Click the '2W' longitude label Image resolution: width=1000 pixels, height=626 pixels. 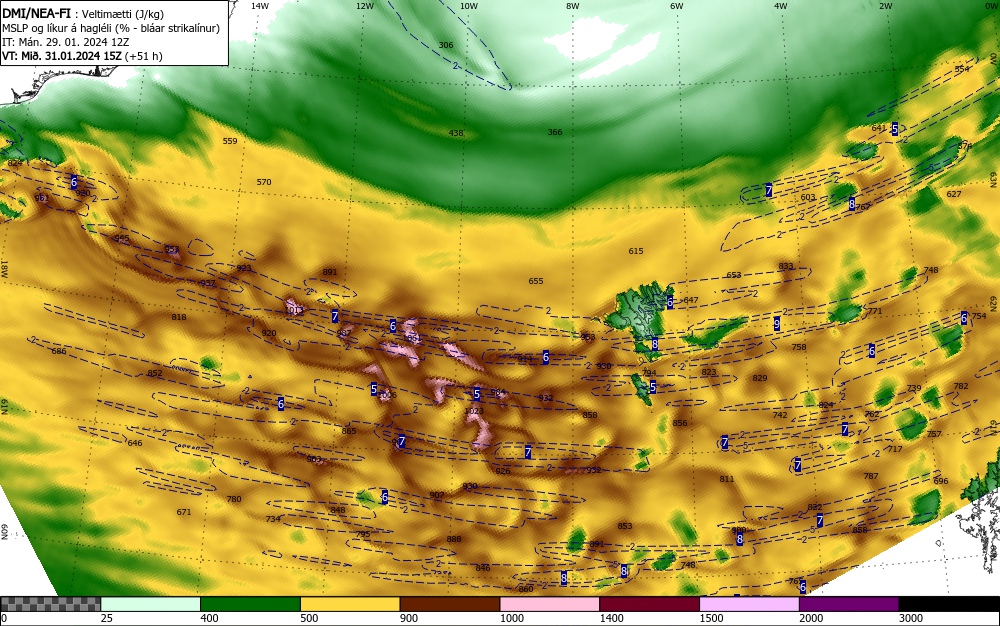tap(885, 6)
